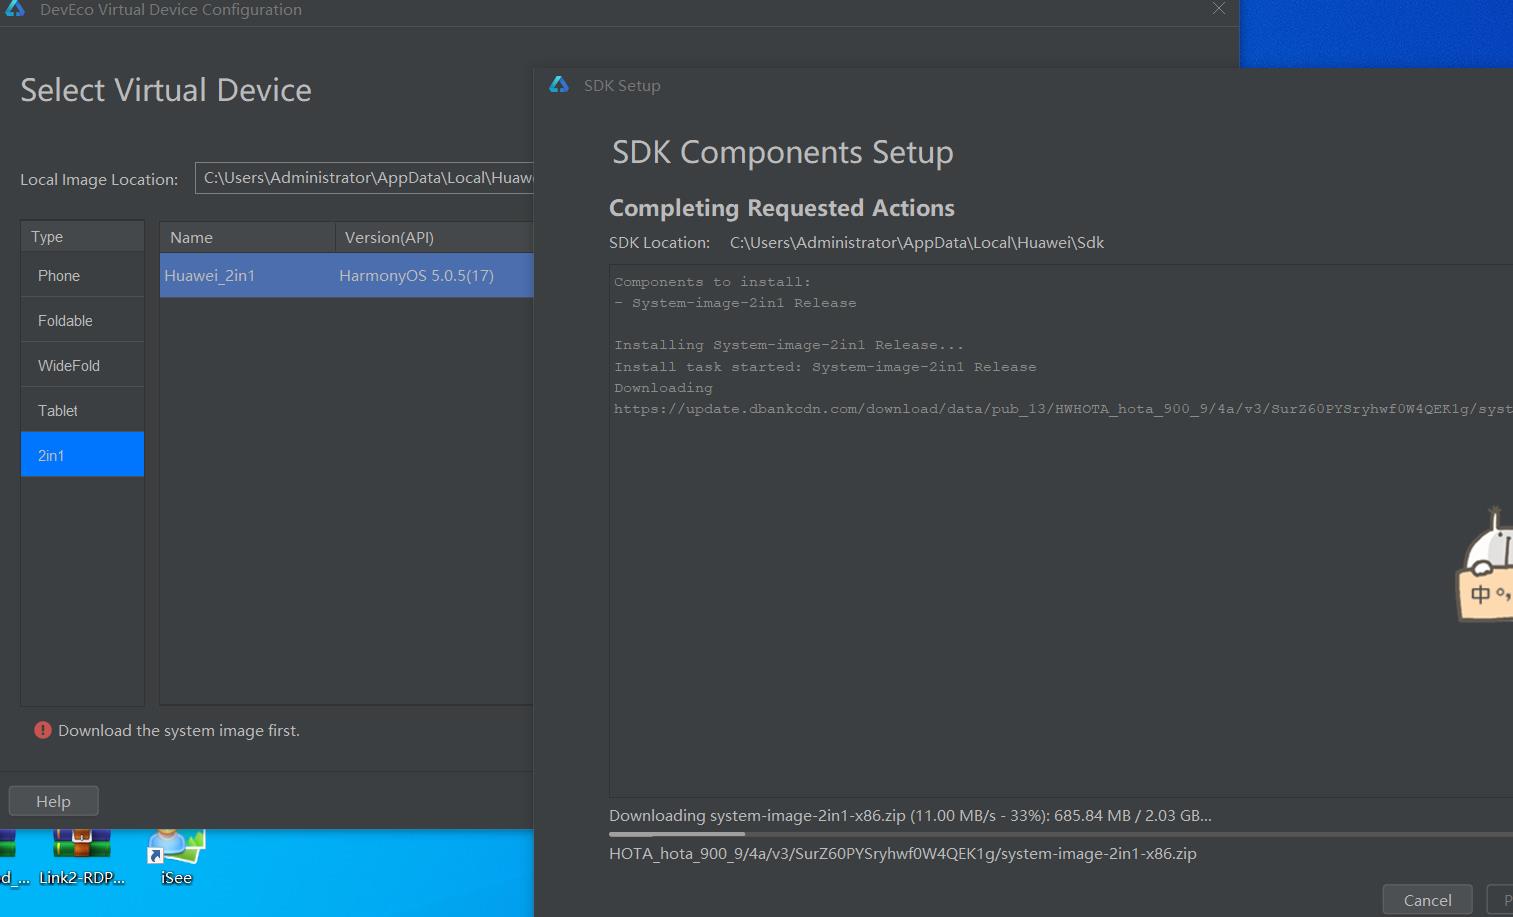Select the Huawei_2in1 device row
1513x917 pixels.
(347, 275)
